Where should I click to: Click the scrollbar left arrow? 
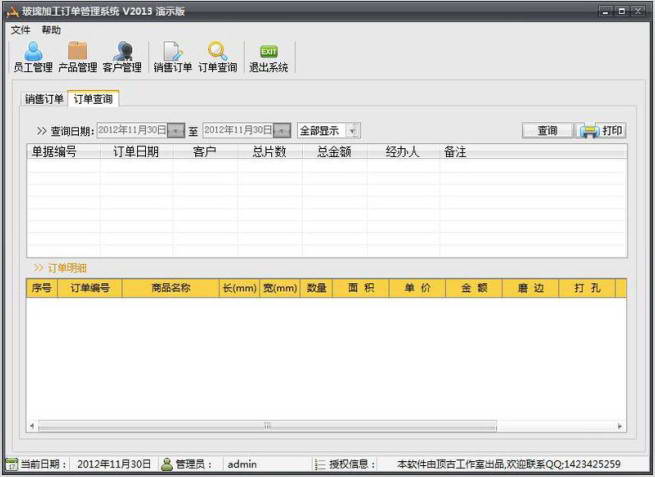click(x=32, y=426)
